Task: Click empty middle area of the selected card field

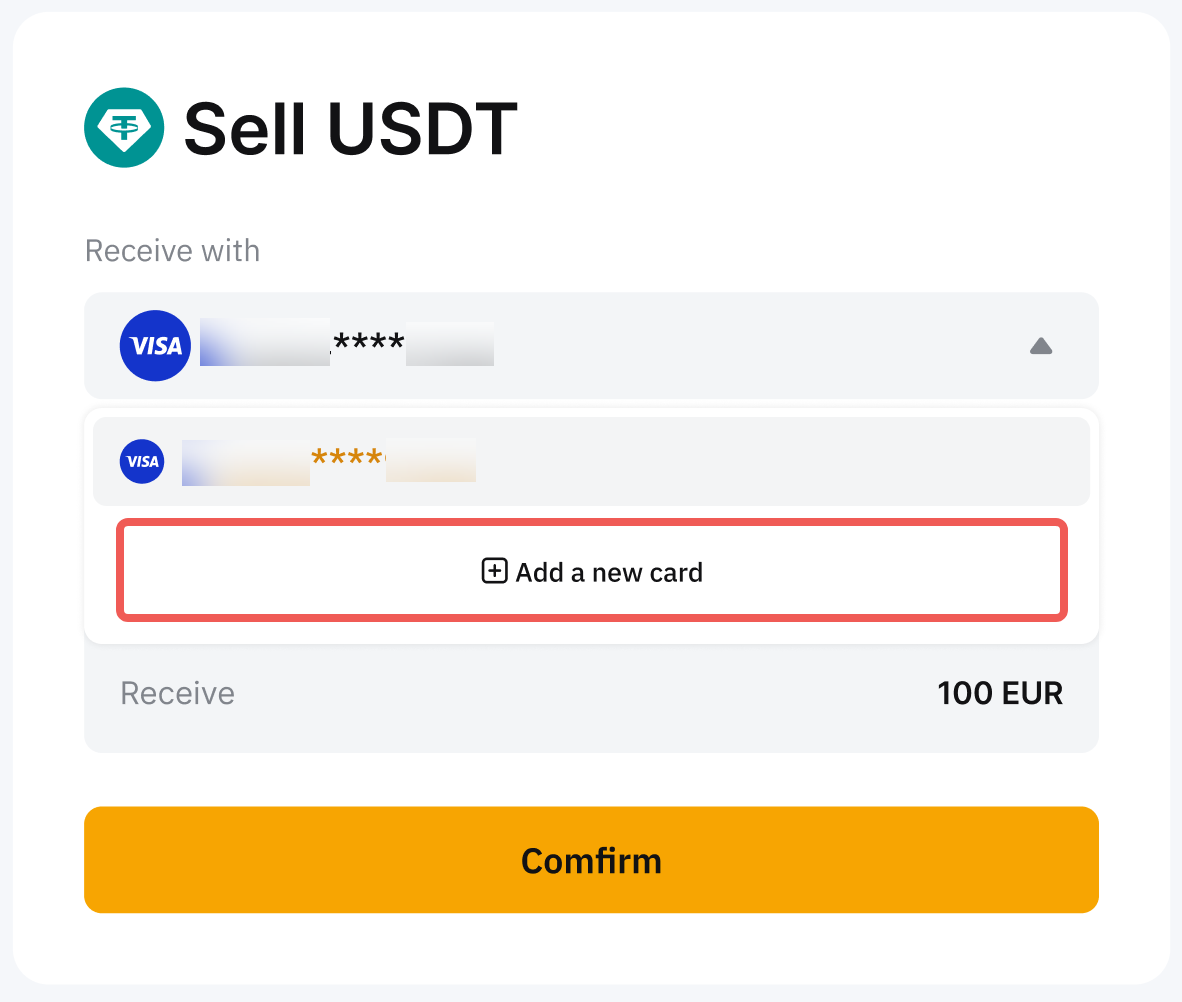Action: (x=760, y=346)
